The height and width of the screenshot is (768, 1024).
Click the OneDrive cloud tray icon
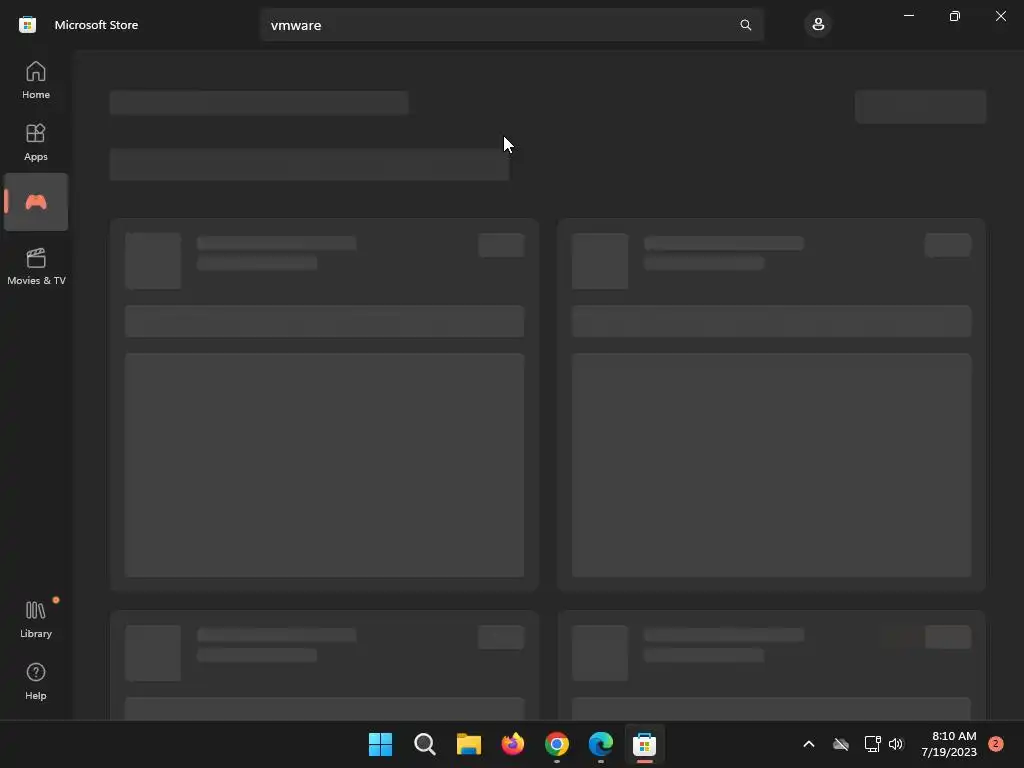(x=840, y=744)
